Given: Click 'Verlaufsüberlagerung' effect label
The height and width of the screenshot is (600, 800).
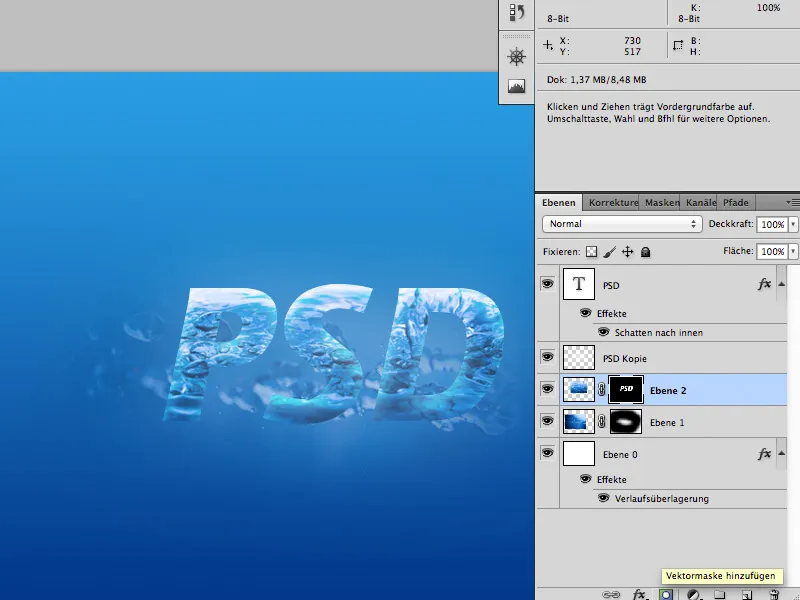Looking at the screenshot, I should point(662,498).
